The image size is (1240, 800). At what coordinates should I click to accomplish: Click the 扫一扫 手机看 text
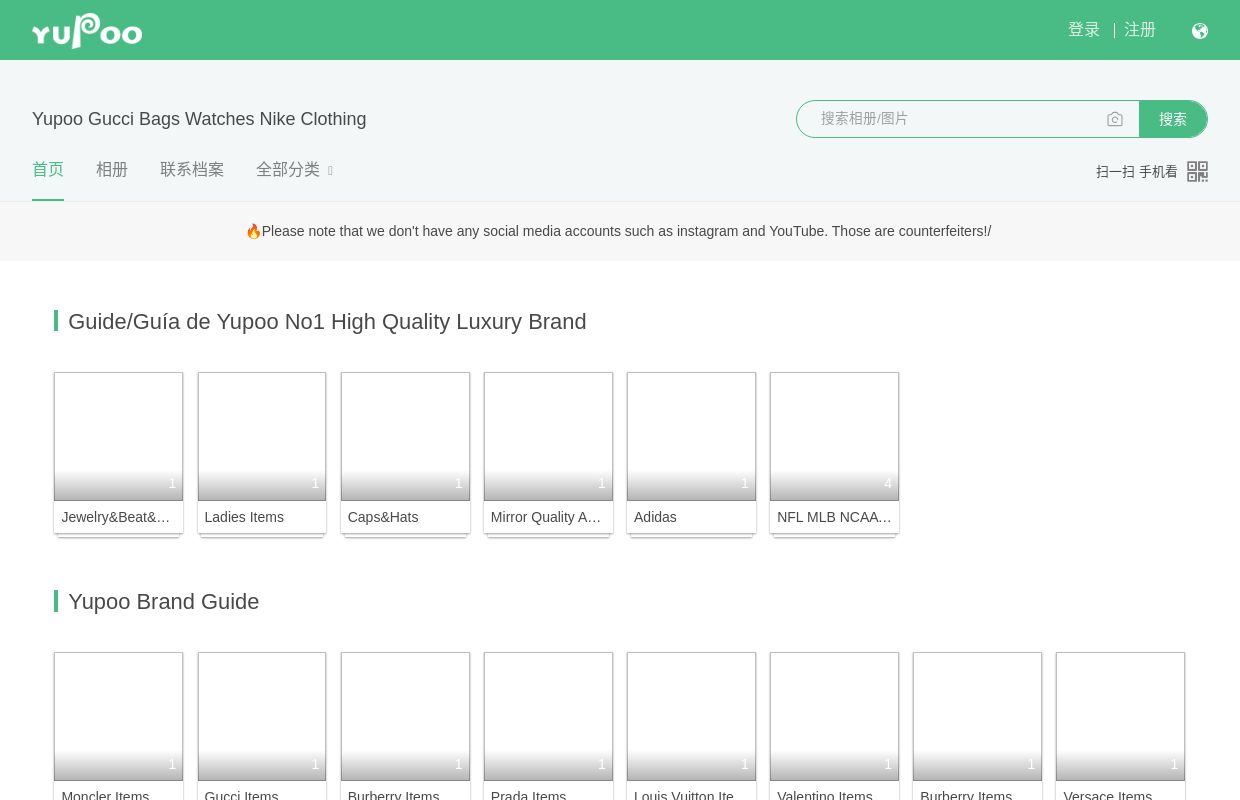tap(1137, 172)
